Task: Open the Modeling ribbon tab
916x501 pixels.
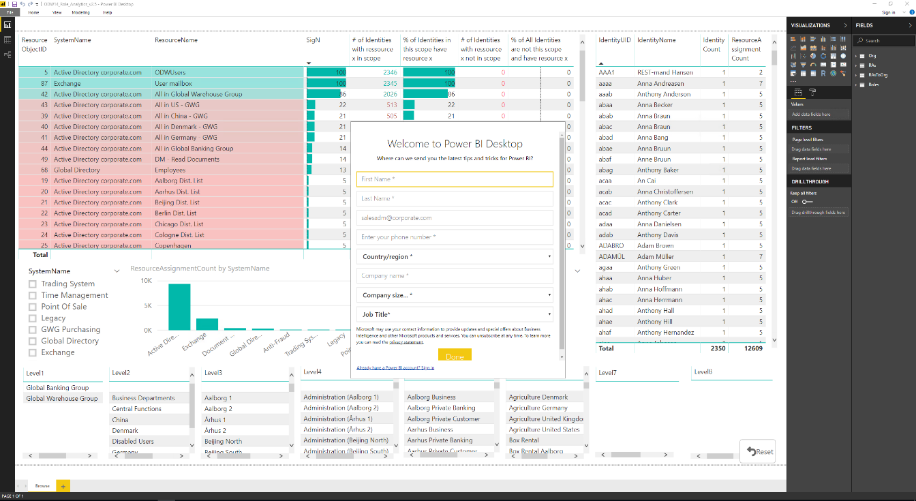Action: 81,12
